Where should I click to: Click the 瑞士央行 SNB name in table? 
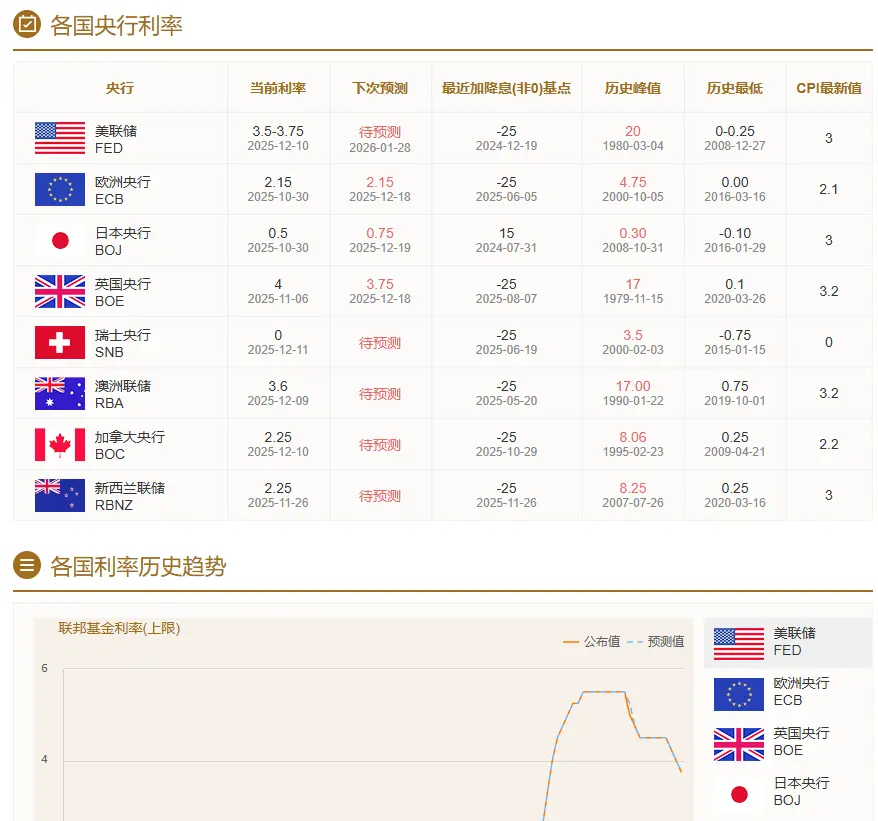123,343
